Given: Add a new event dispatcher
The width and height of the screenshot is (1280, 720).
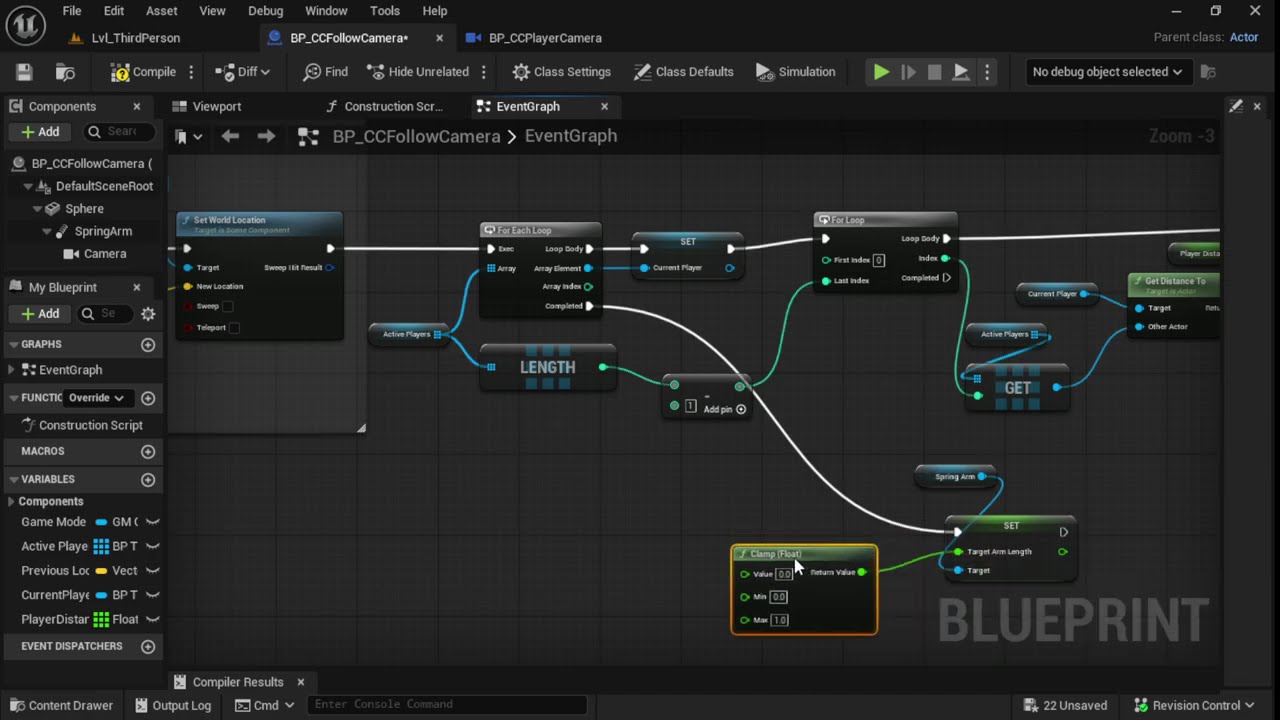Looking at the screenshot, I should point(148,647).
